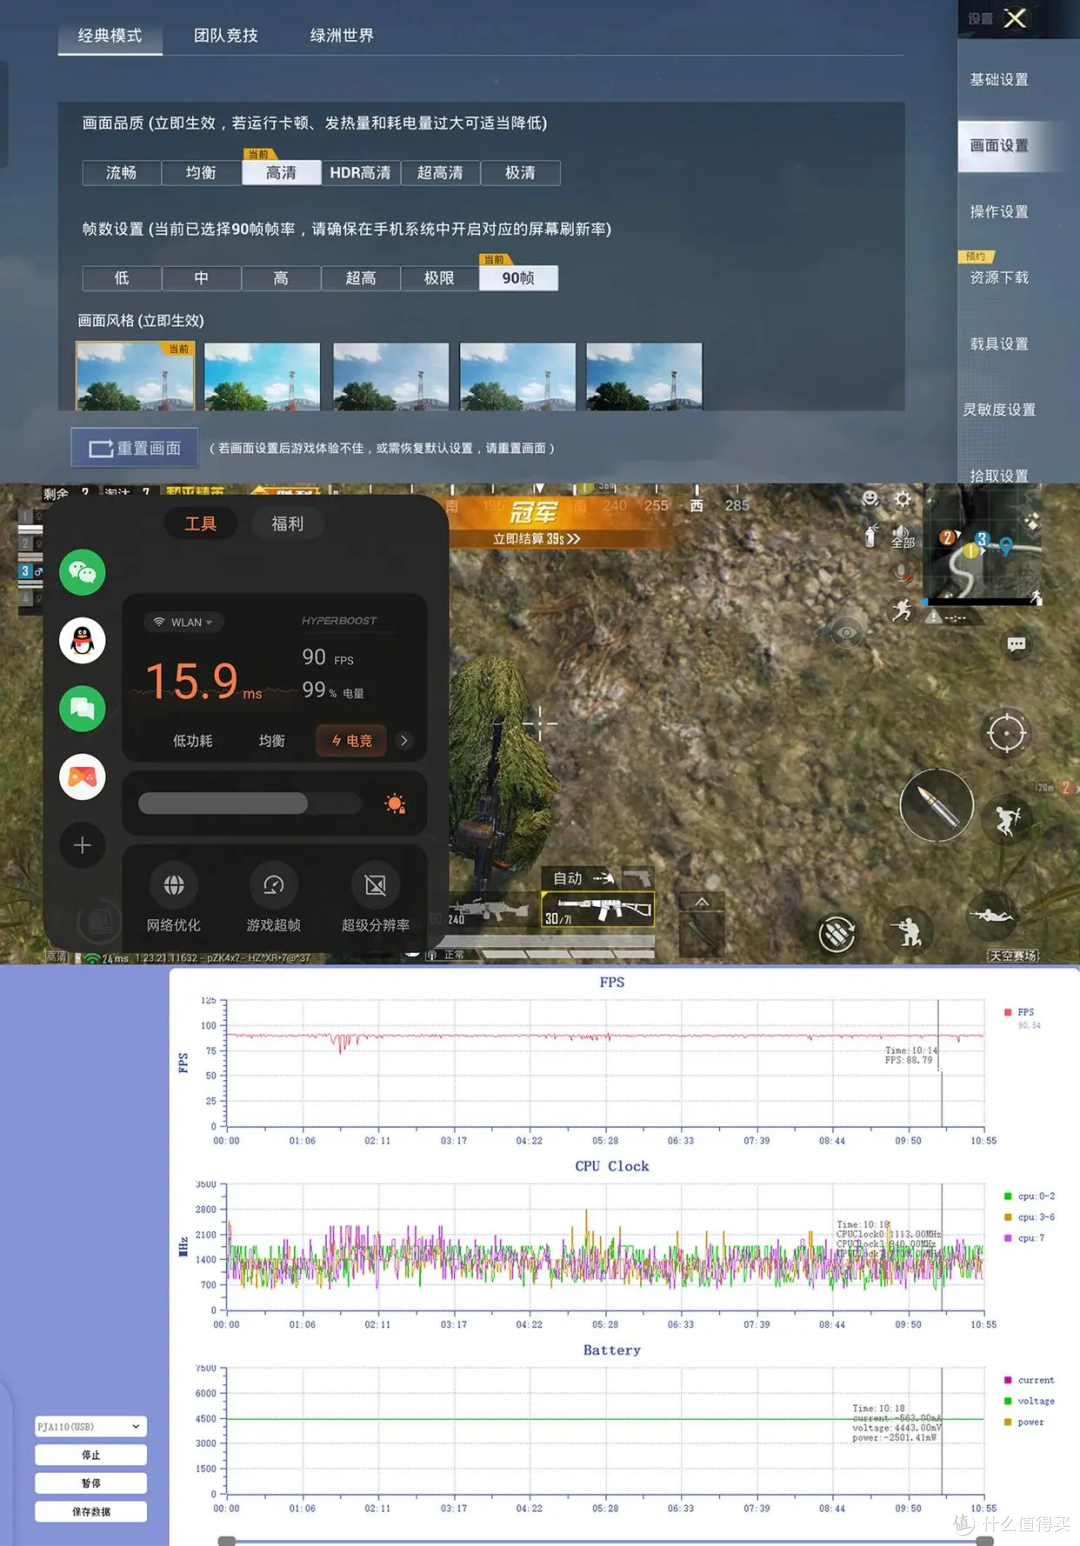Open 资源下载 settings menu
Screen dimensions: 1080x1546
pyautogui.click(x=999, y=278)
